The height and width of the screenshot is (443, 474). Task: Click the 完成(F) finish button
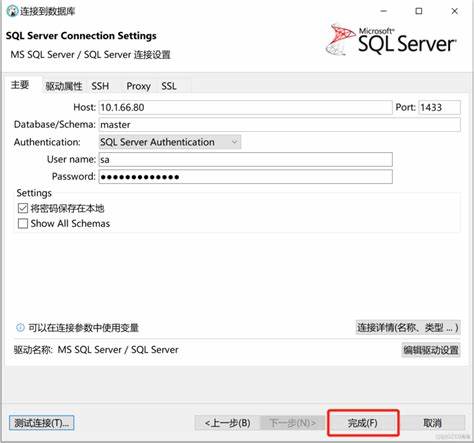[363, 423]
